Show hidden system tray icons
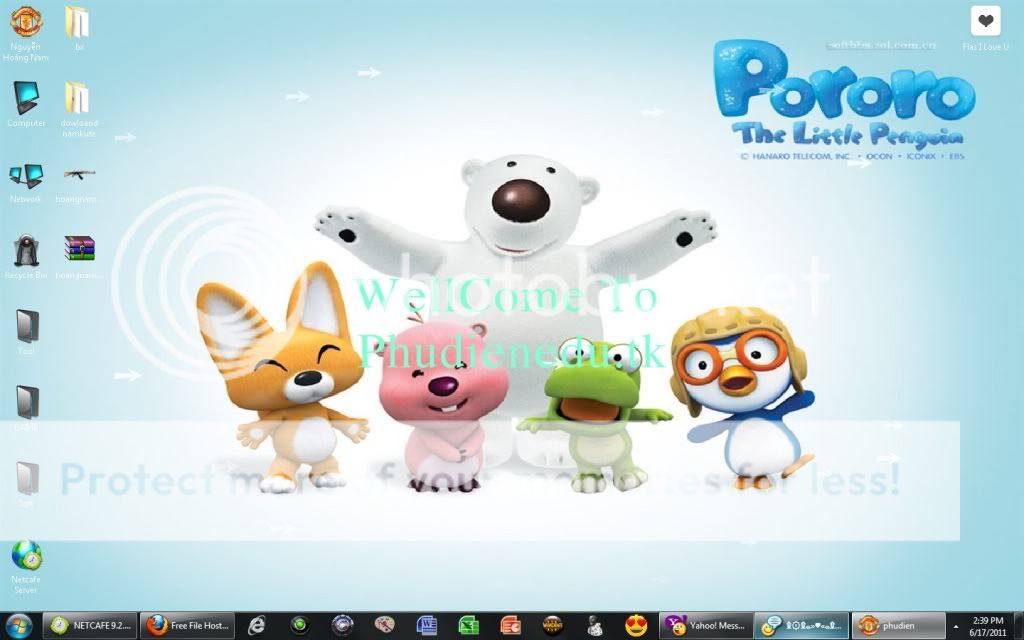1024x640 pixels. (960, 626)
